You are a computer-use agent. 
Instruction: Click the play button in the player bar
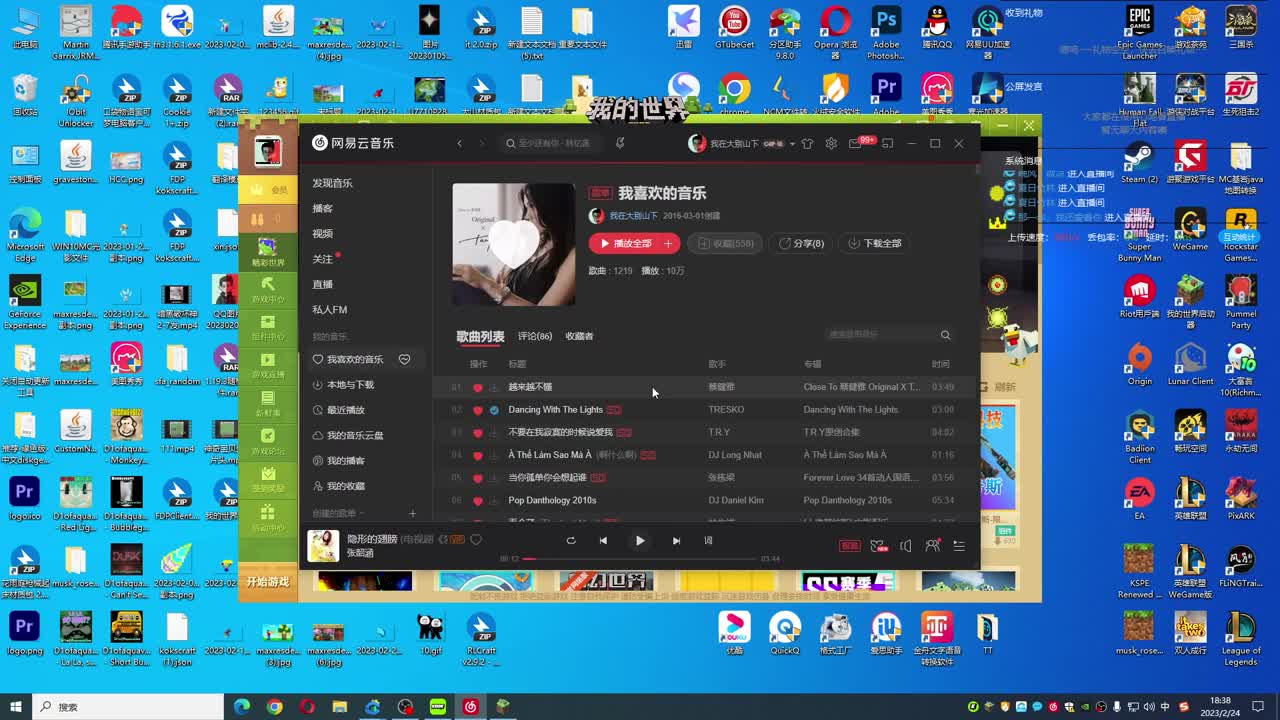point(640,541)
